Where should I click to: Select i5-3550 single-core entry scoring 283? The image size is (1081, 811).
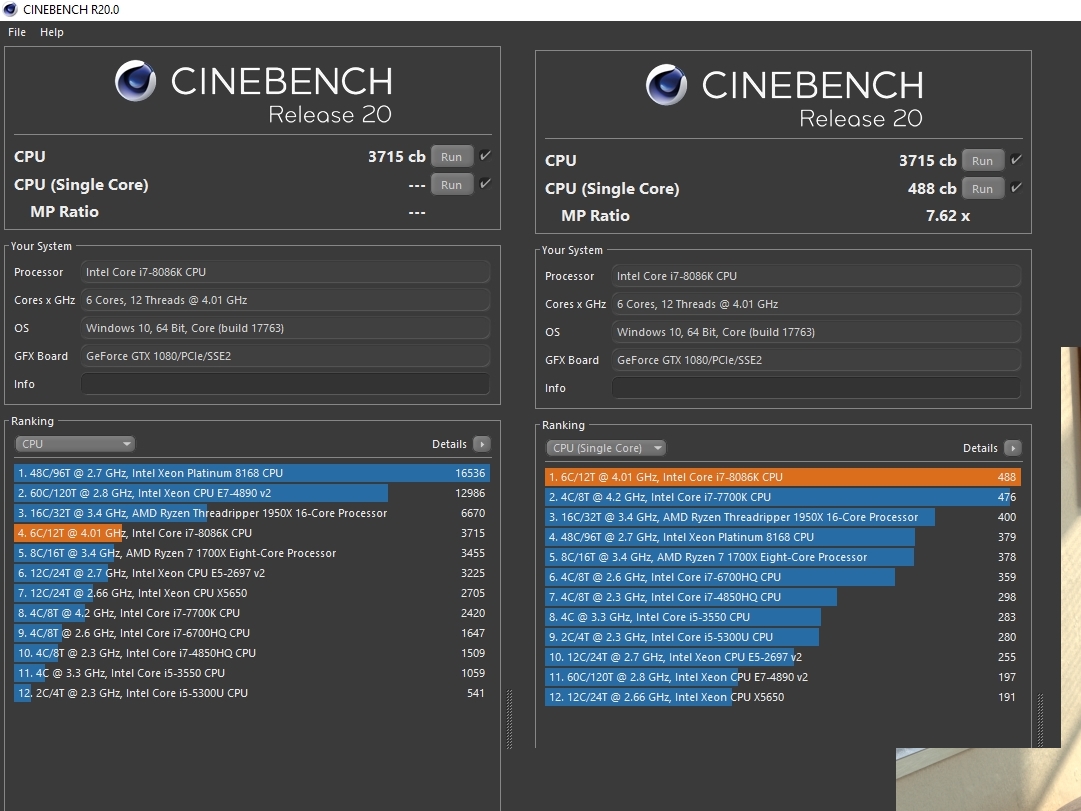[782, 617]
